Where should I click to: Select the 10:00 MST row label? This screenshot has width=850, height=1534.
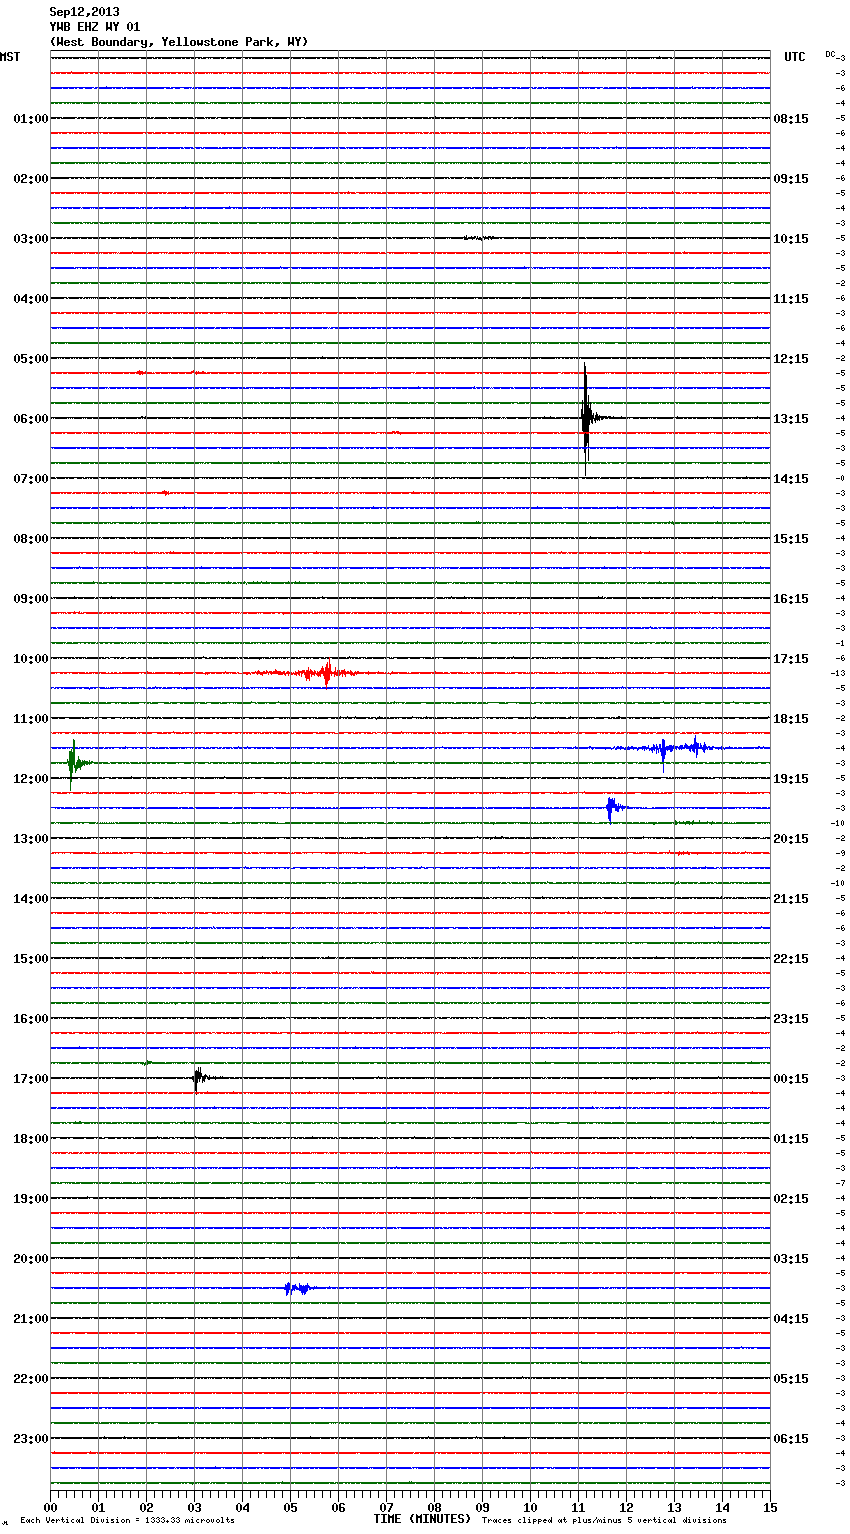[31, 659]
